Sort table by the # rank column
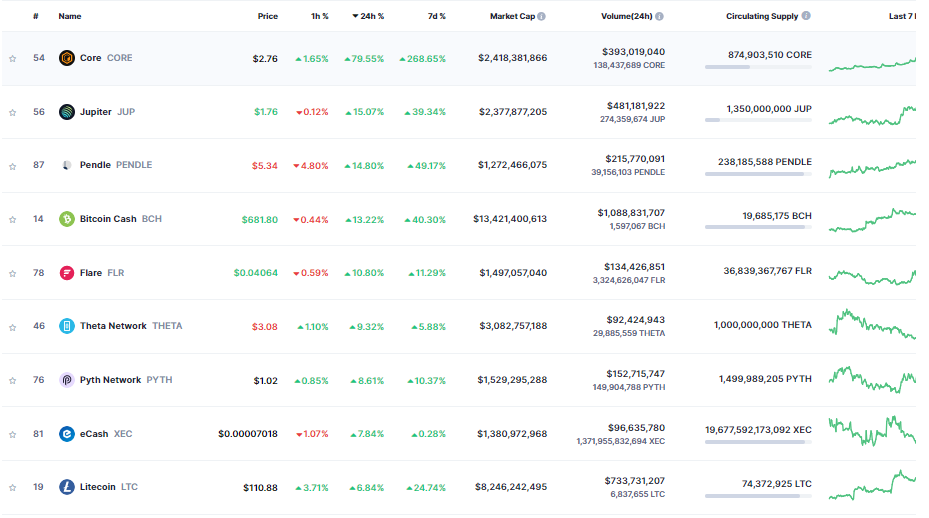 [x=36, y=17]
